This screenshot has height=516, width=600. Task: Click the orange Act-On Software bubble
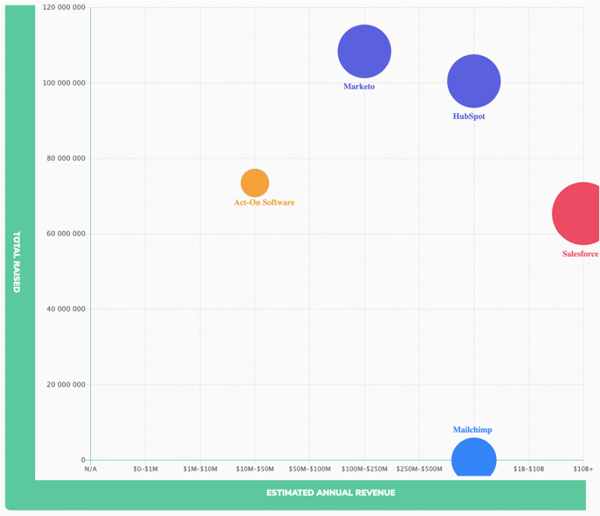[255, 183]
